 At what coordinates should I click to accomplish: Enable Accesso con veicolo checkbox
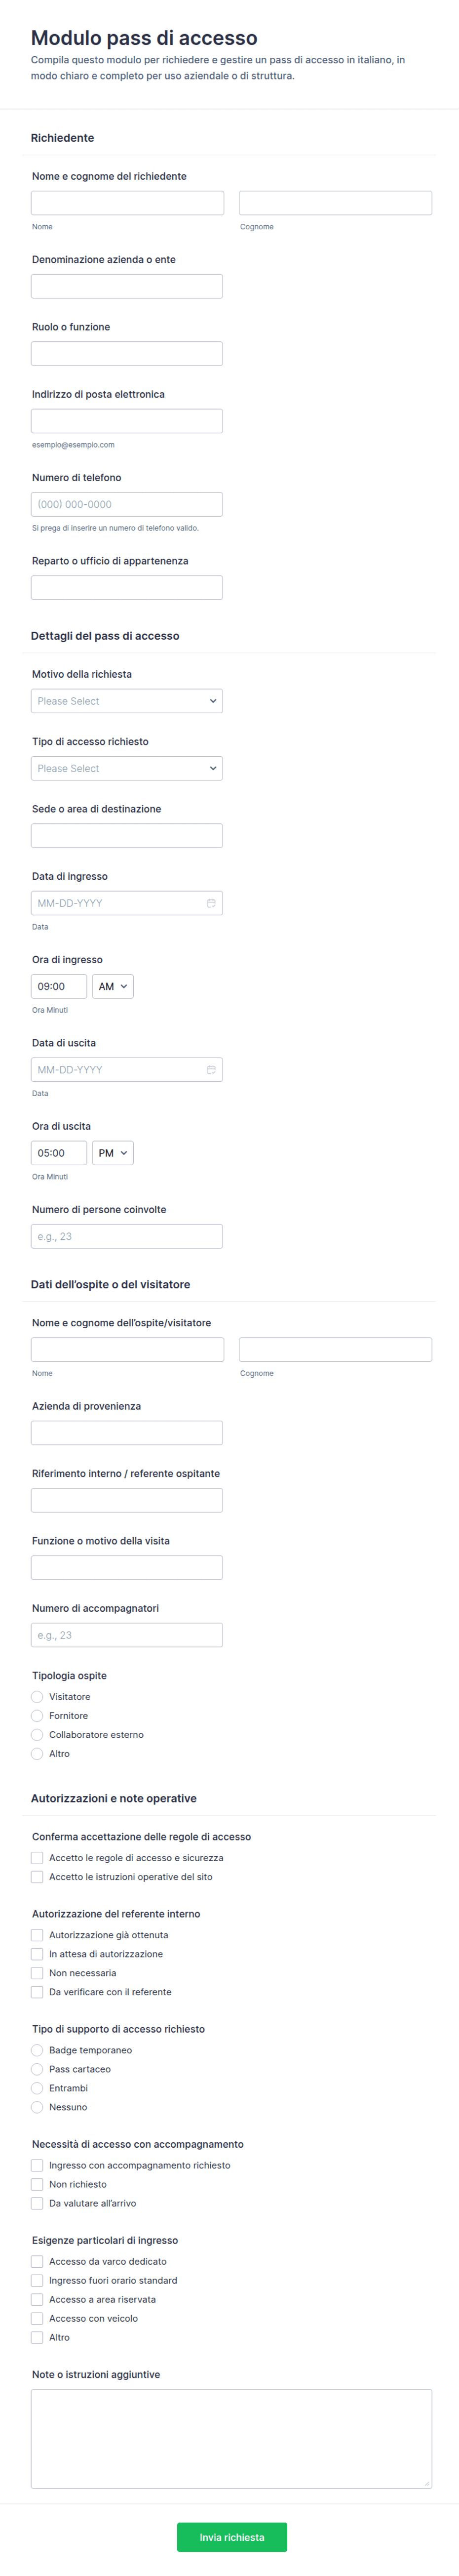[x=37, y=2318]
